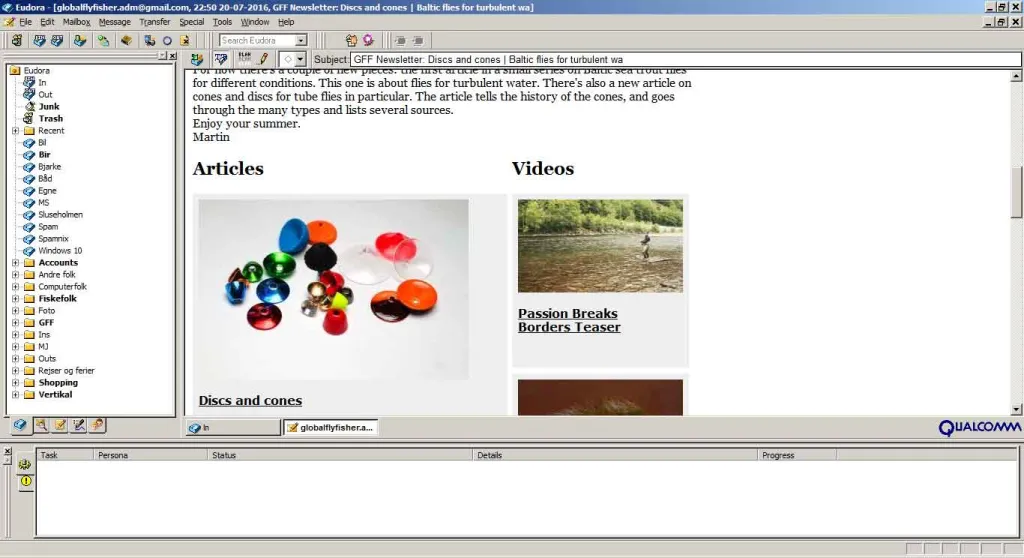The width and height of the screenshot is (1024, 558).
Task: Click the trash-can delete icon in the main toolbar
Action: click(17, 41)
